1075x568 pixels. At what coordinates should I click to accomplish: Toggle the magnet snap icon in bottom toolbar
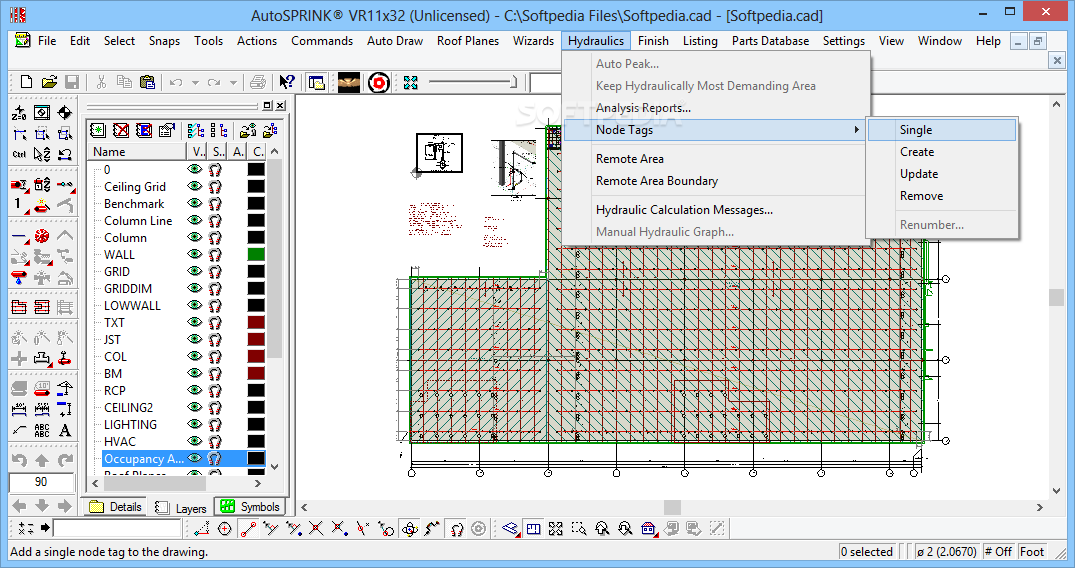(x=457, y=528)
